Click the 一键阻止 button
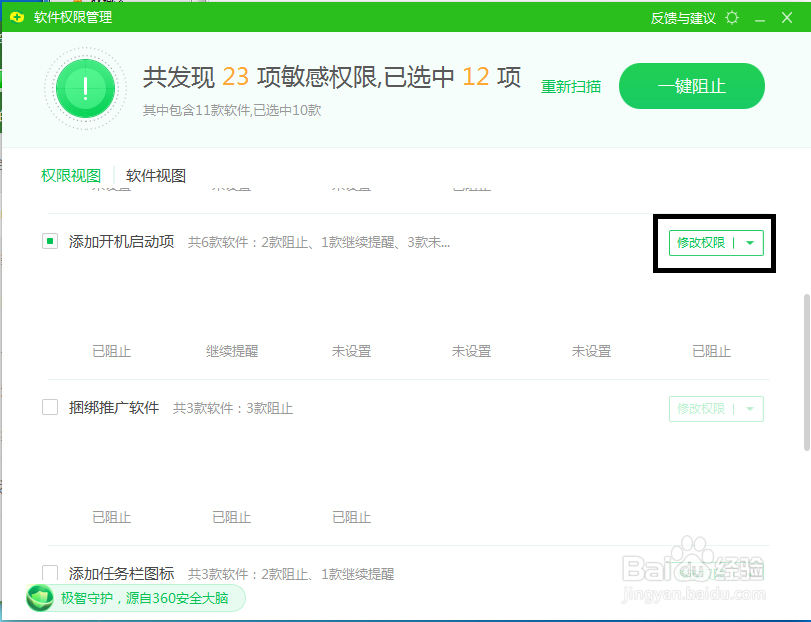This screenshot has height=622, width=811. (x=692, y=86)
